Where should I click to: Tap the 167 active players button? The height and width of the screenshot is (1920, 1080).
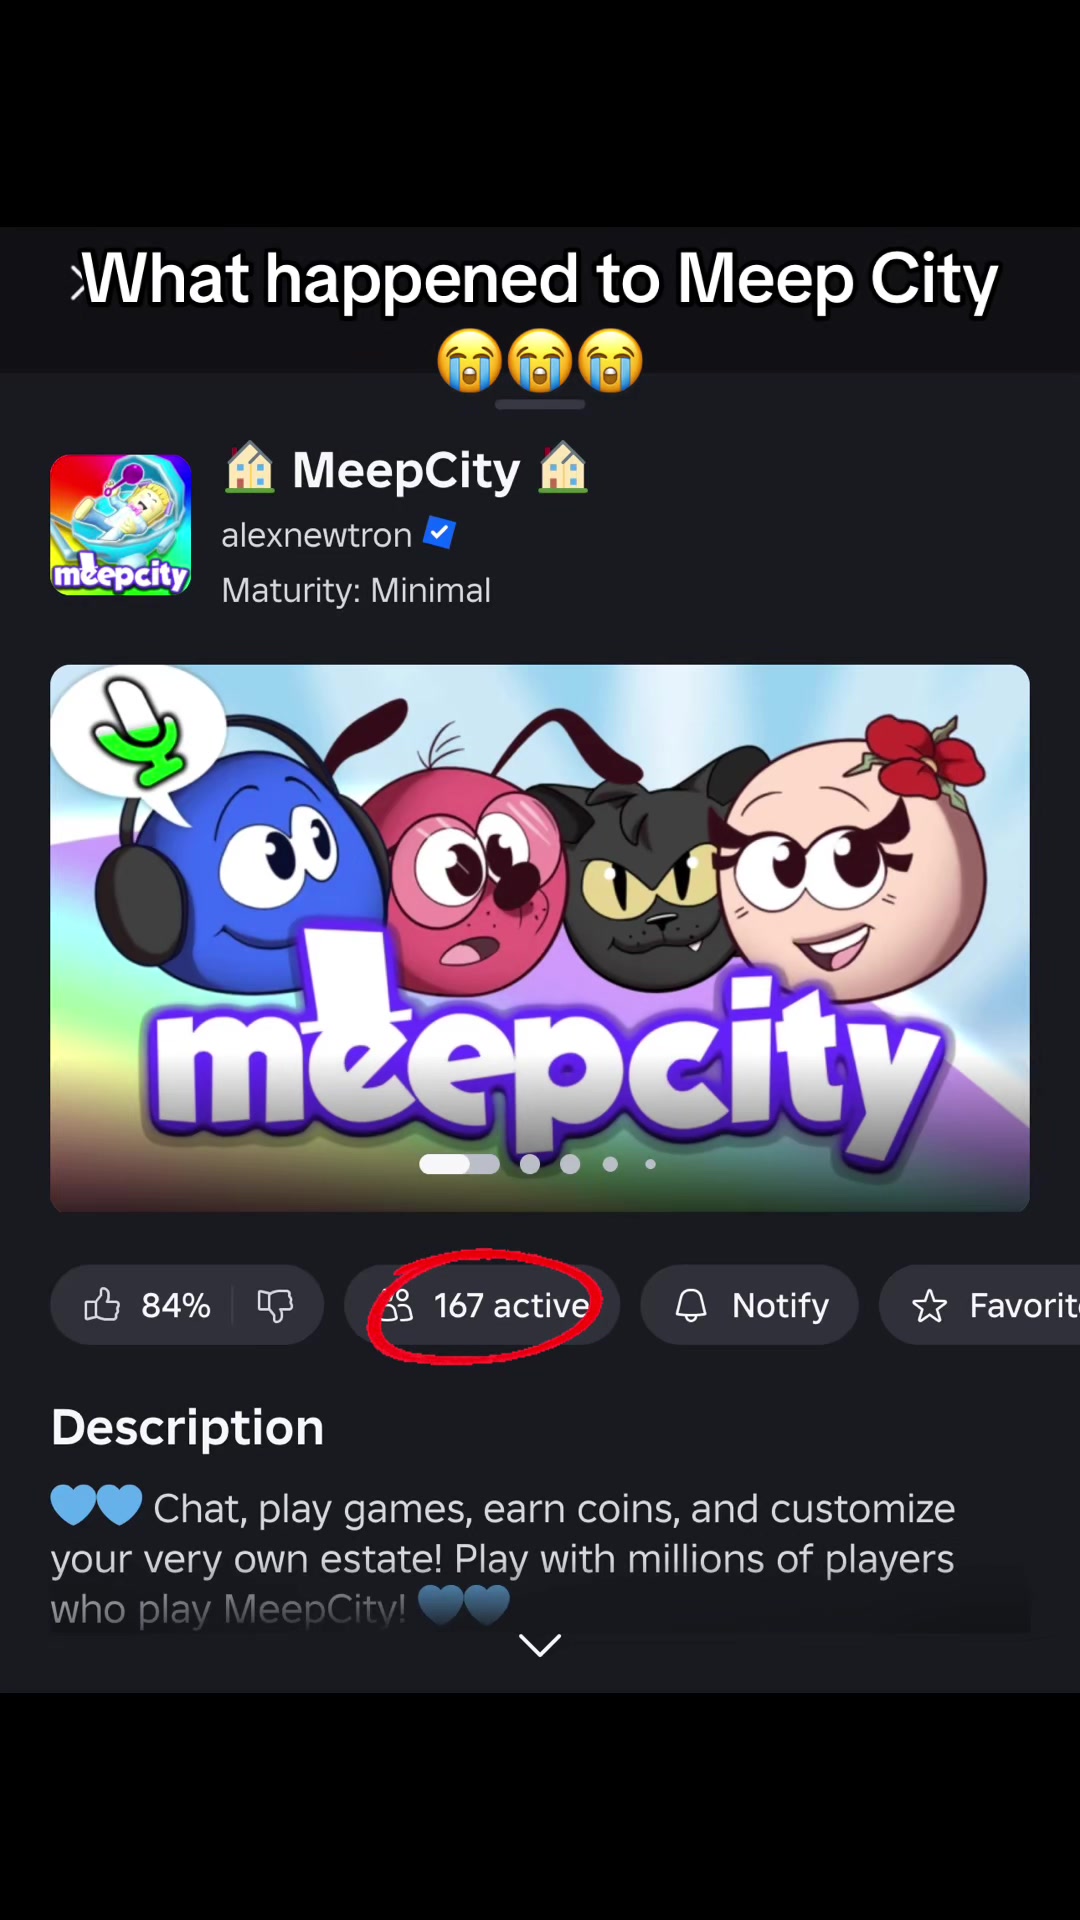tap(482, 1305)
